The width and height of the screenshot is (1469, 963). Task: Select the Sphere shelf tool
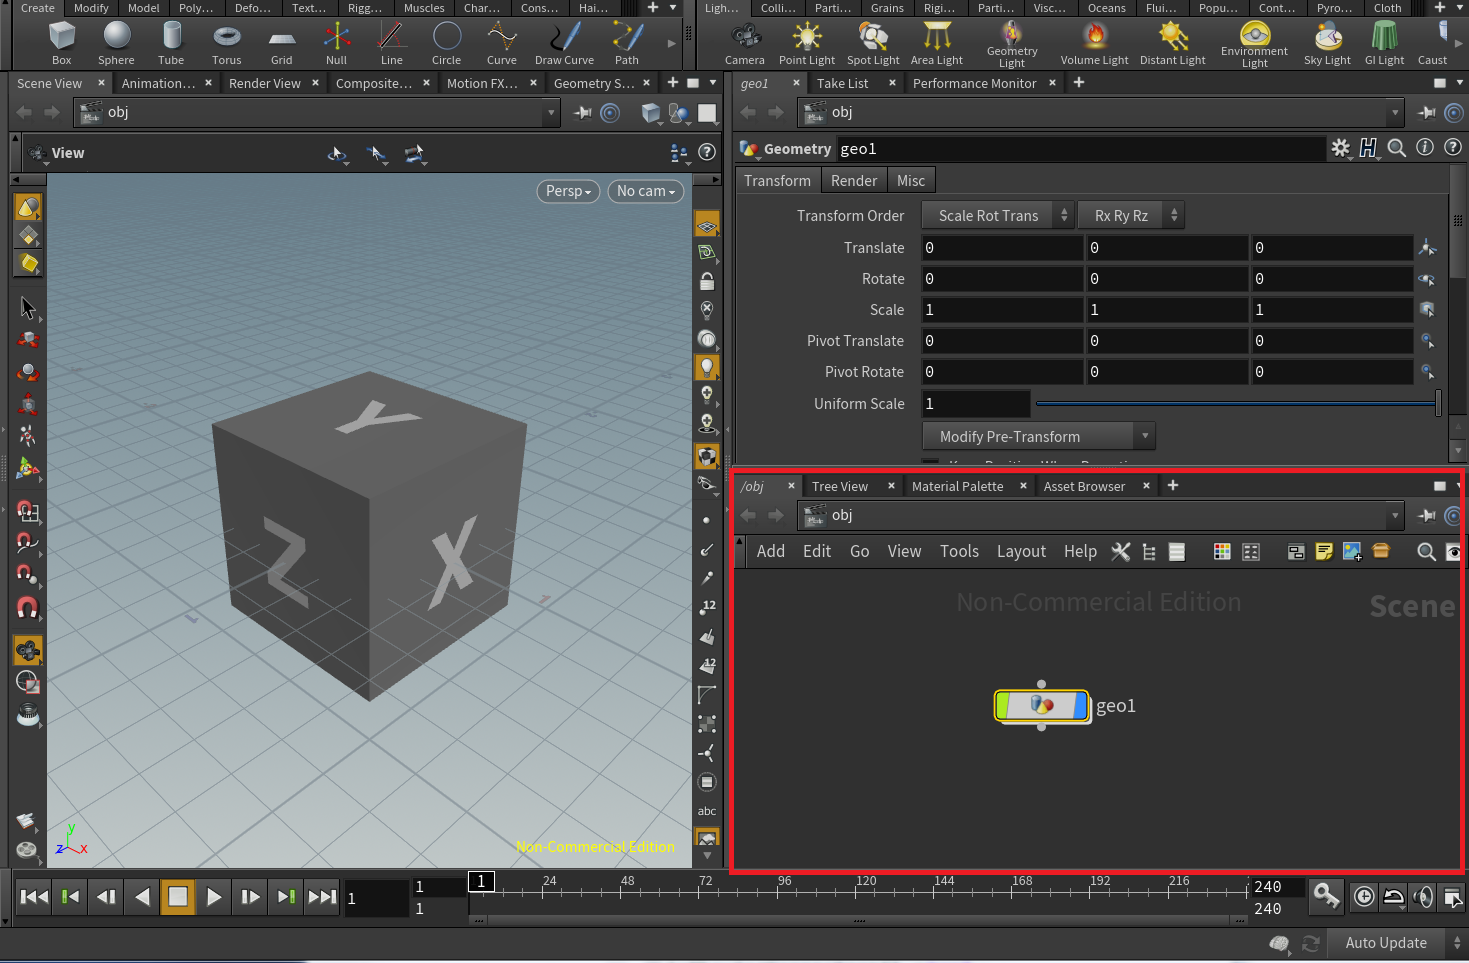[117, 42]
